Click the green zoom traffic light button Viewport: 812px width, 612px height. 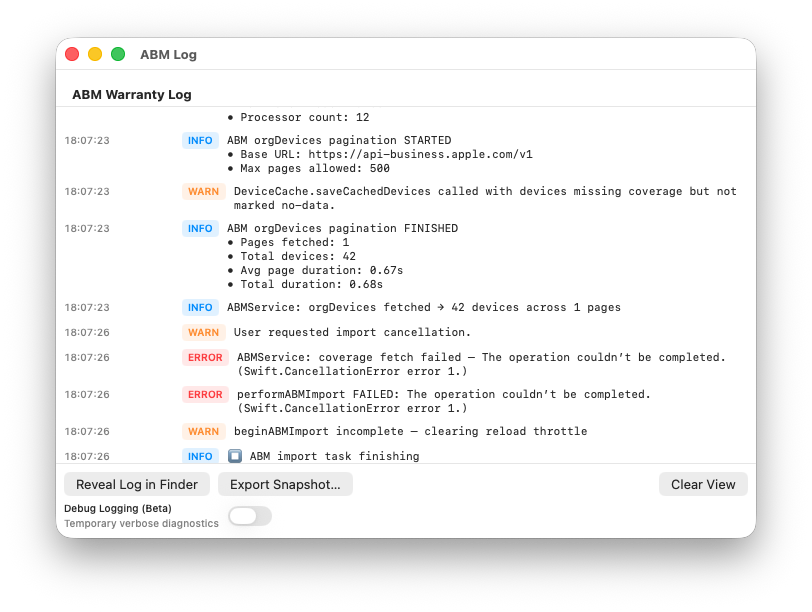pyautogui.click(x=117, y=54)
